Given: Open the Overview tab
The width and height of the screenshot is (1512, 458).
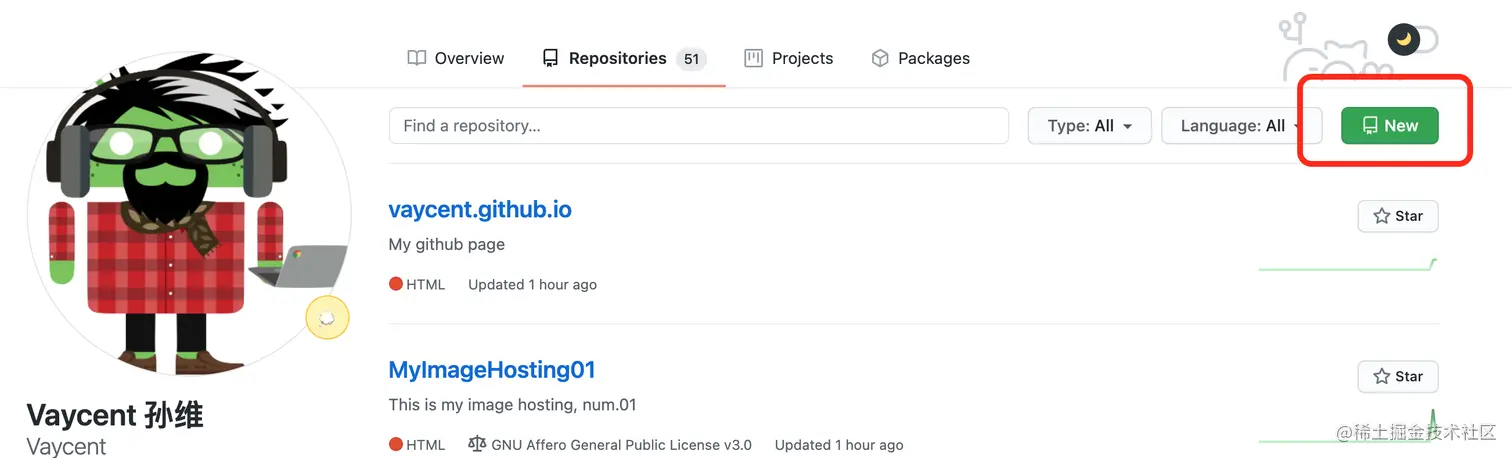Looking at the screenshot, I should 456,58.
